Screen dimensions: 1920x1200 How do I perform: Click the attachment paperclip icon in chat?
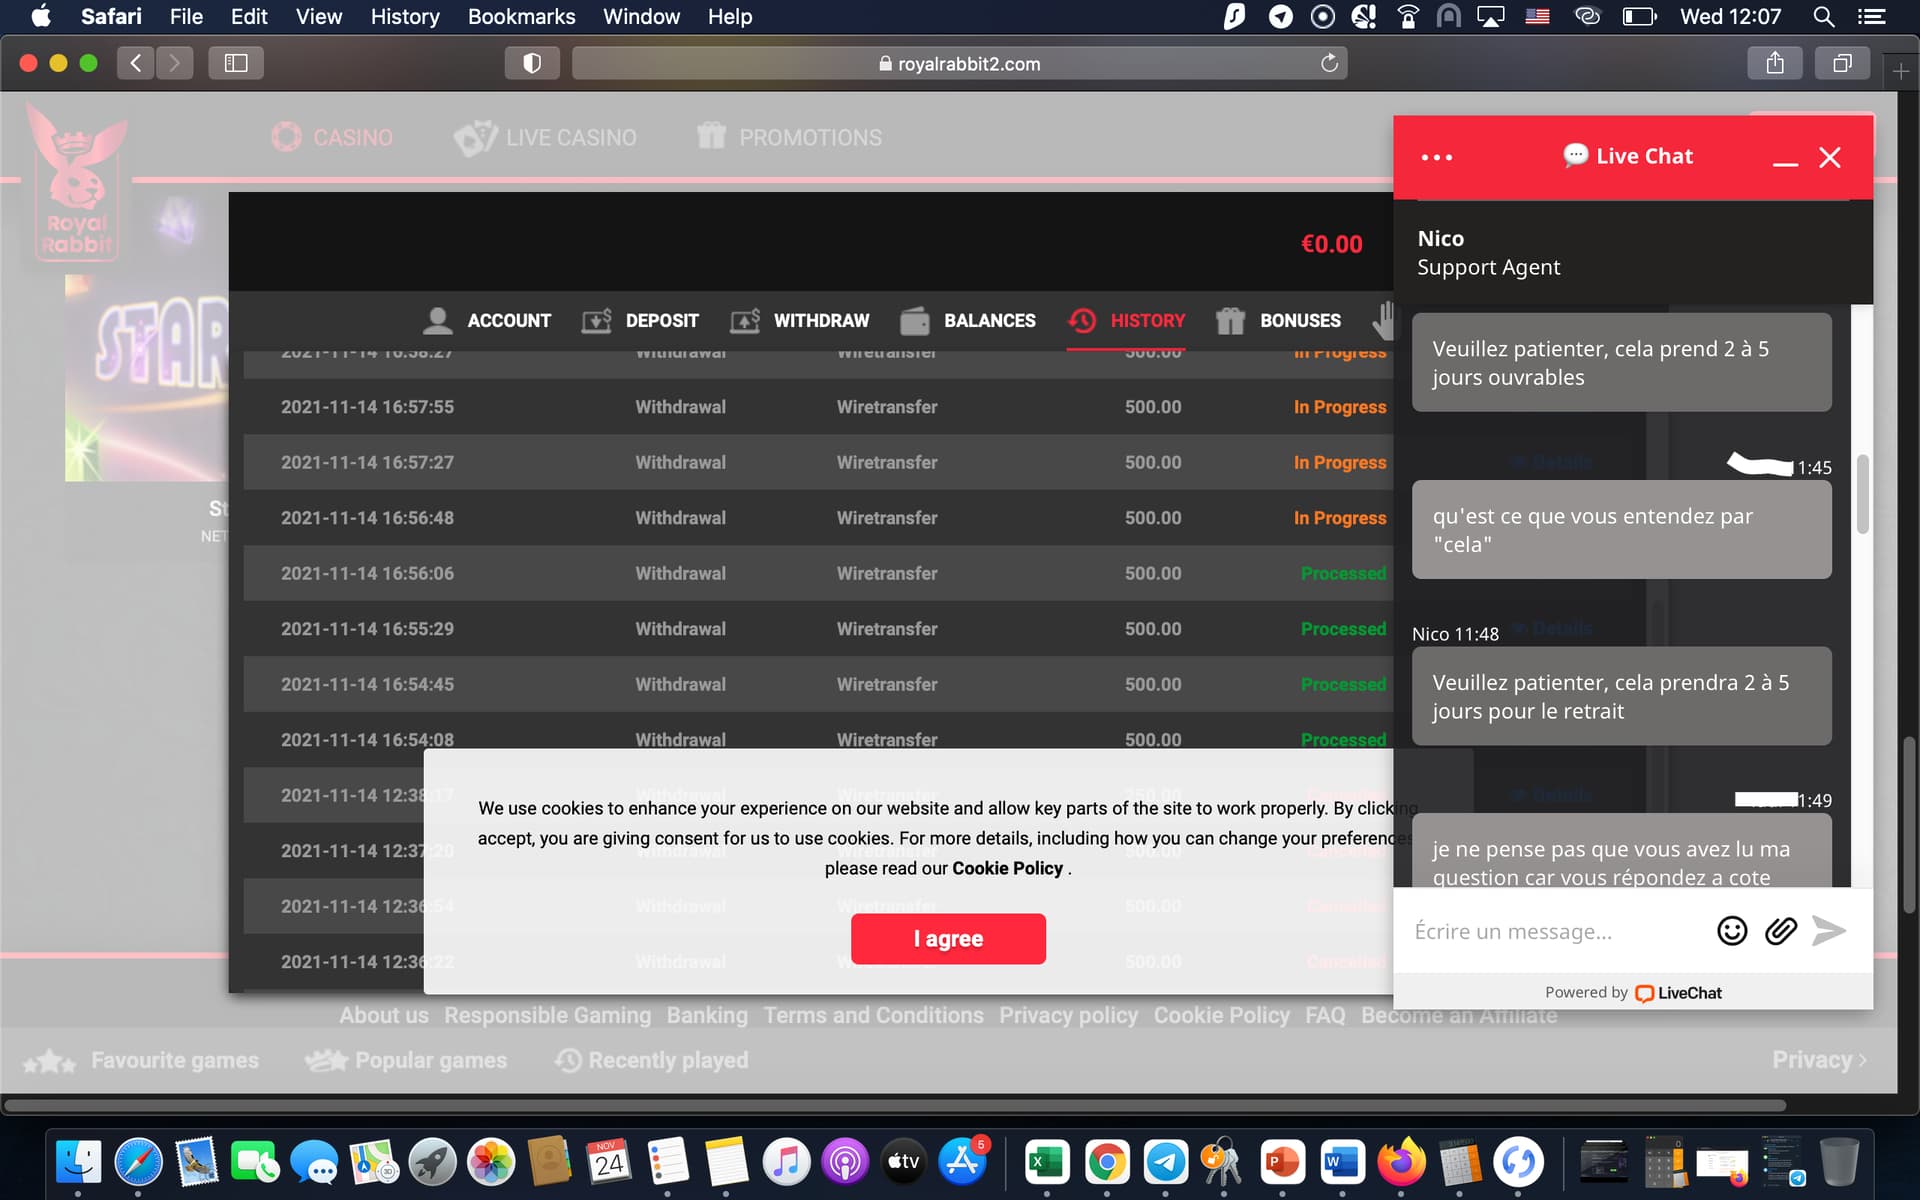[x=1780, y=931]
